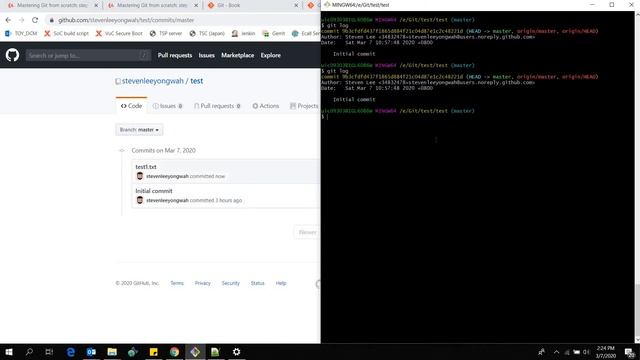Open the TSP server bookmark

tap(166, 33)
